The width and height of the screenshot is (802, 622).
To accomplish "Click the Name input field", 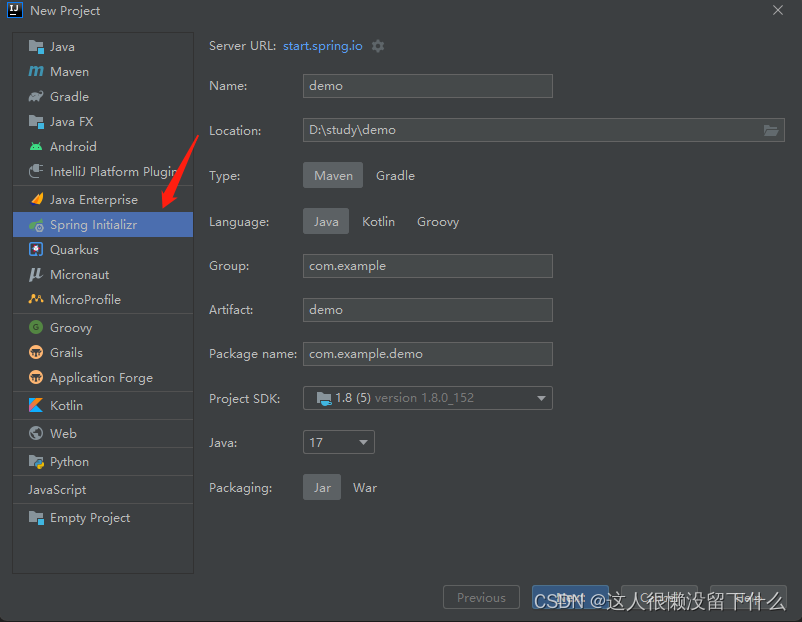I will pos(428,86).
